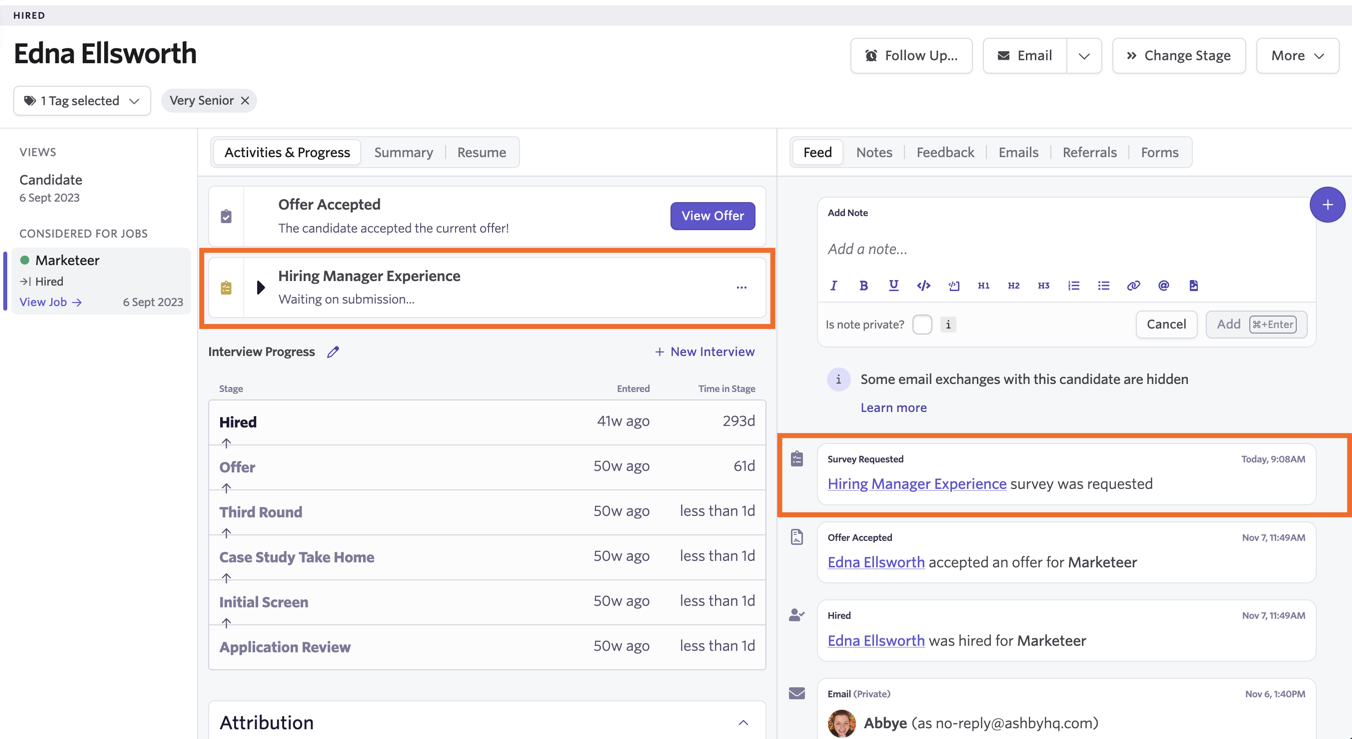Switch to the Activities & Progress tab

287,153
